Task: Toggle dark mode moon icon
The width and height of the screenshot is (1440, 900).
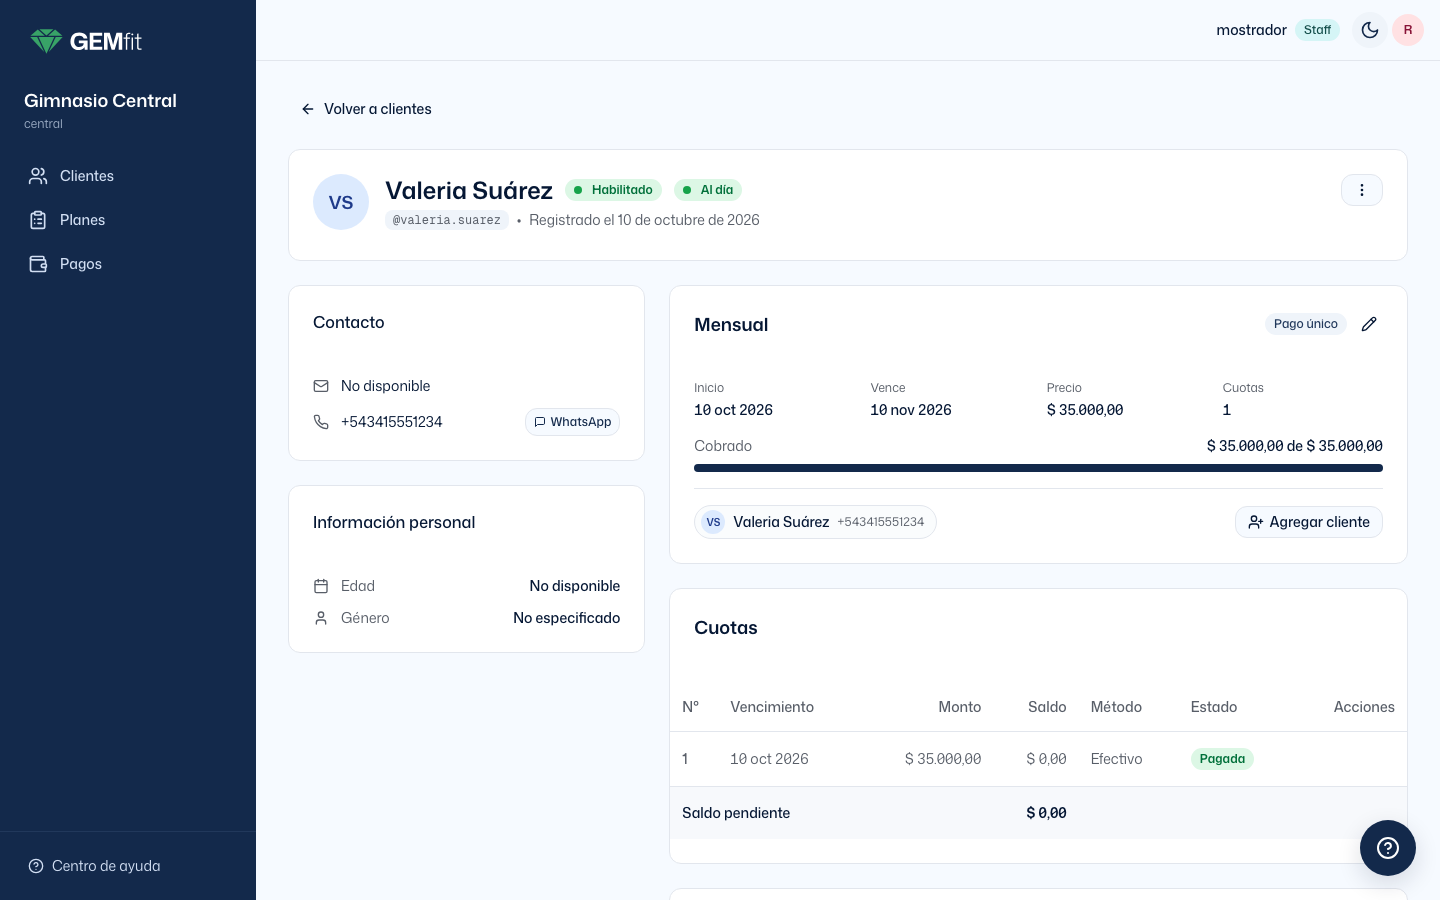Action: (1370, 30)
